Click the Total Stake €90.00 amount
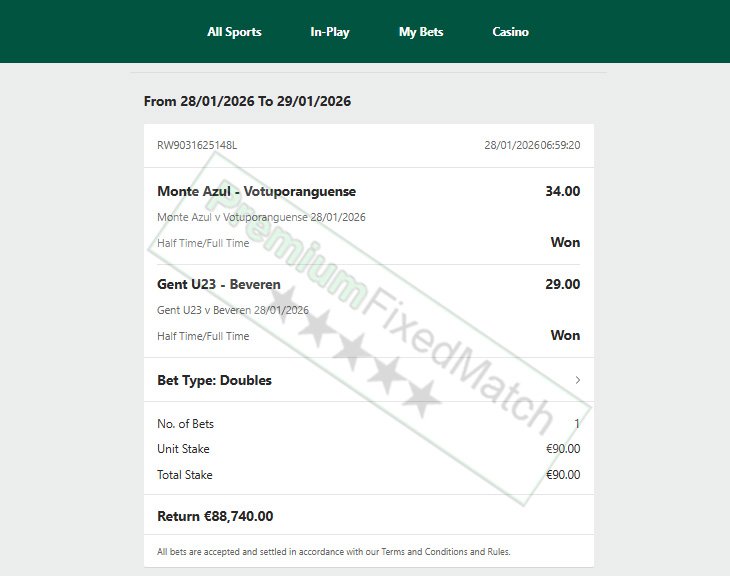730x576 pixels. tap(563, 475)
